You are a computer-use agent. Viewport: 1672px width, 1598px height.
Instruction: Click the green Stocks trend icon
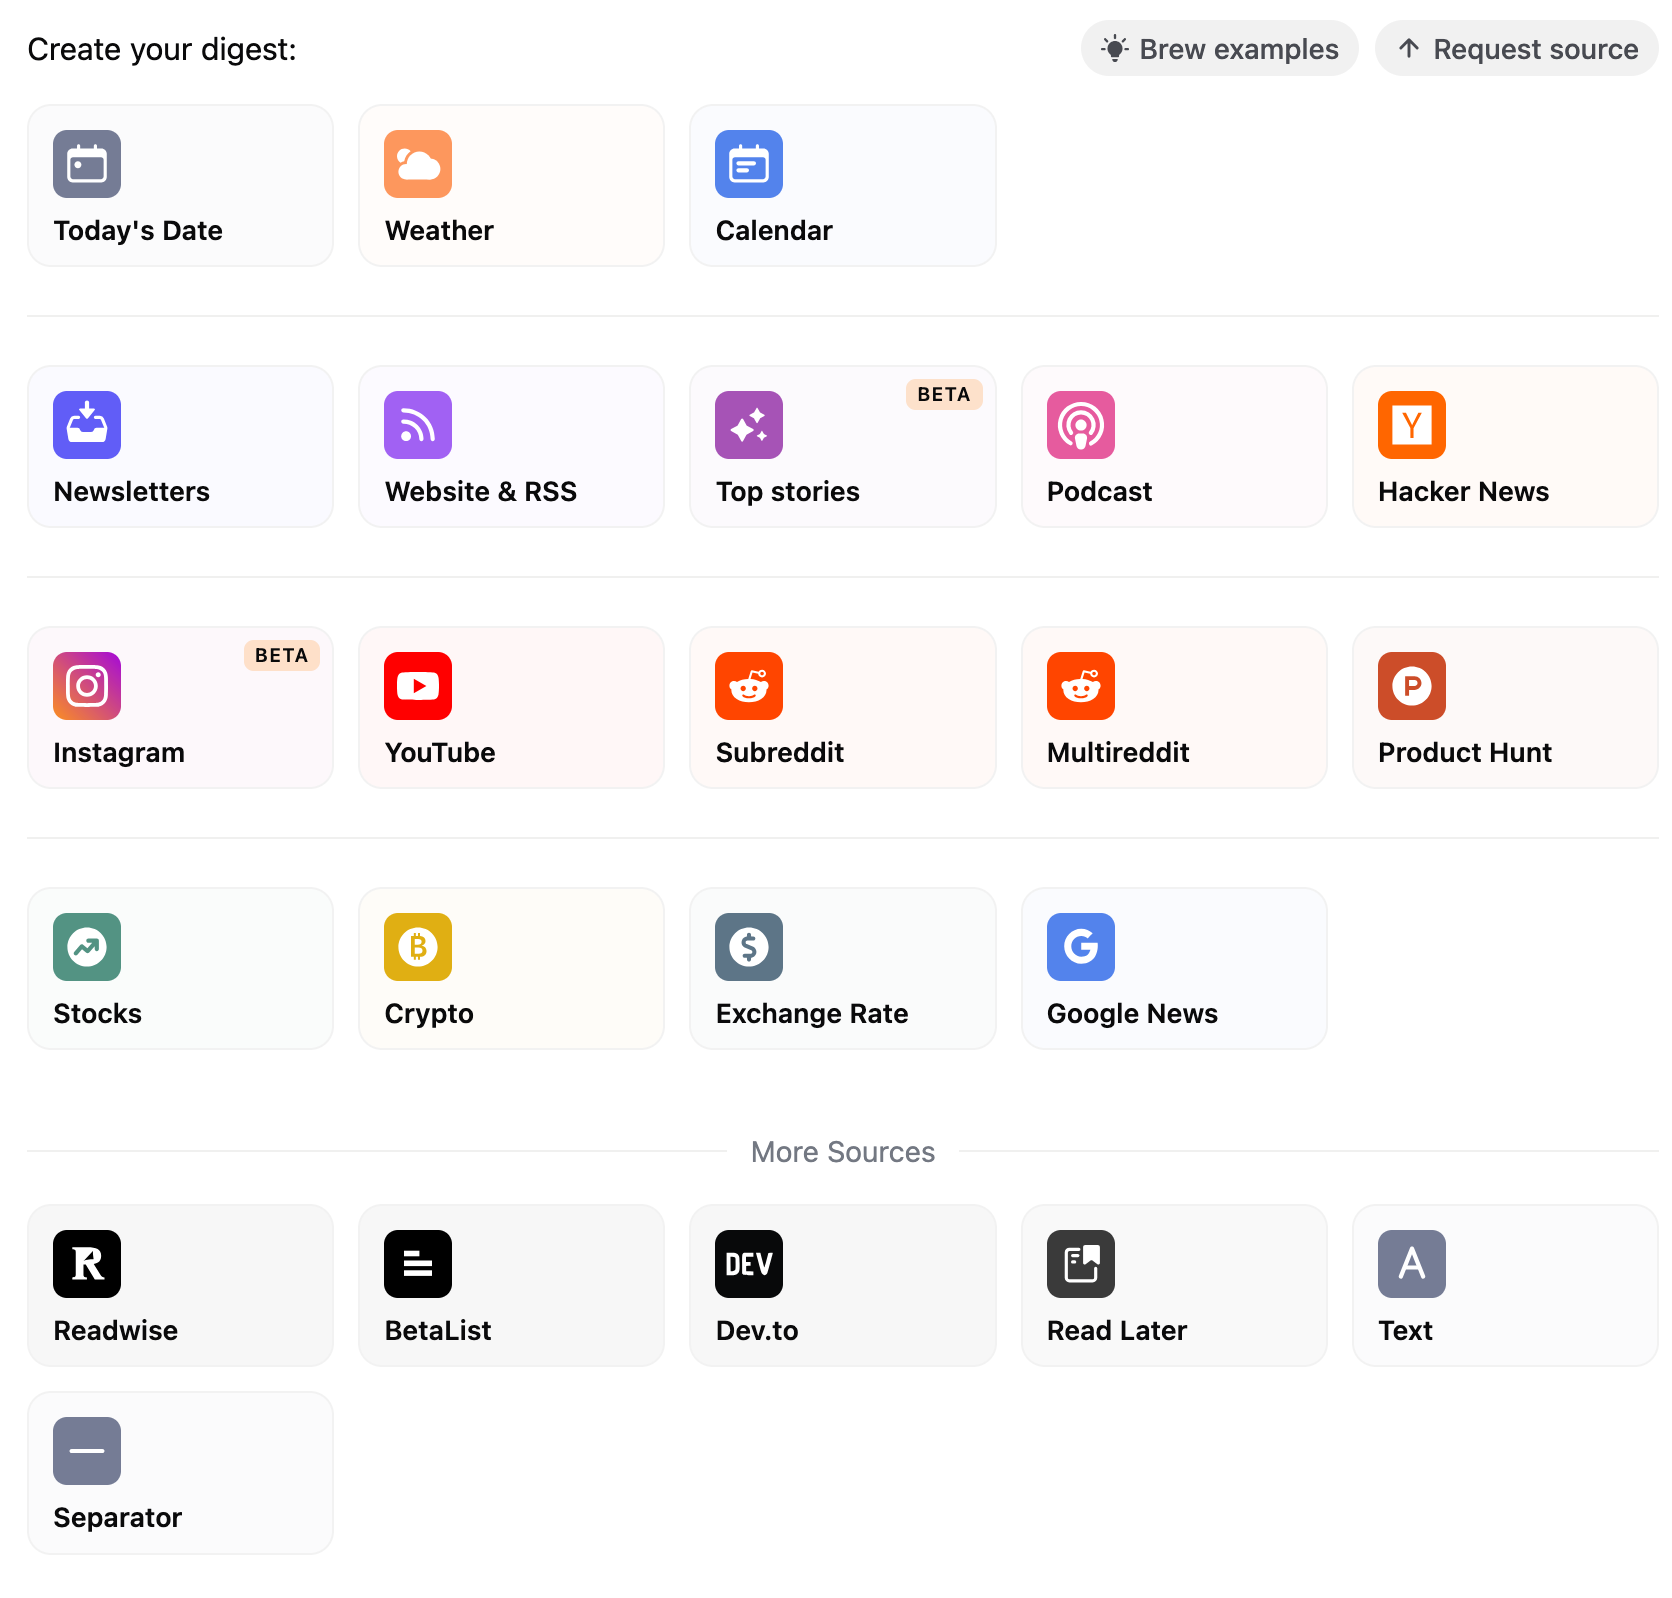(87, 947)
